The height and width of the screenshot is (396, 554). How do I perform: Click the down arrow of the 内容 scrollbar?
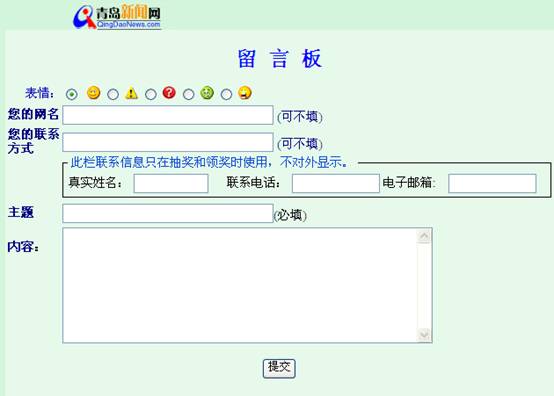(424, 334)
